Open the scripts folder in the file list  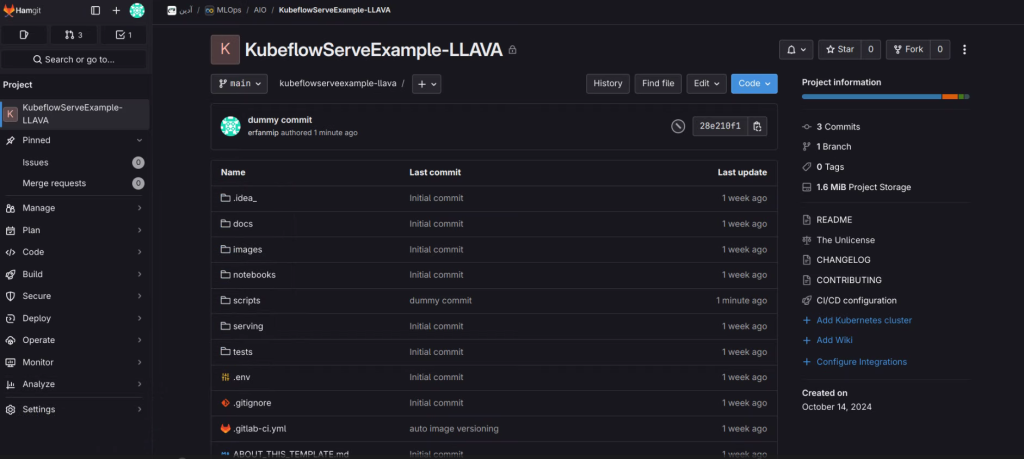pos(246,300)
